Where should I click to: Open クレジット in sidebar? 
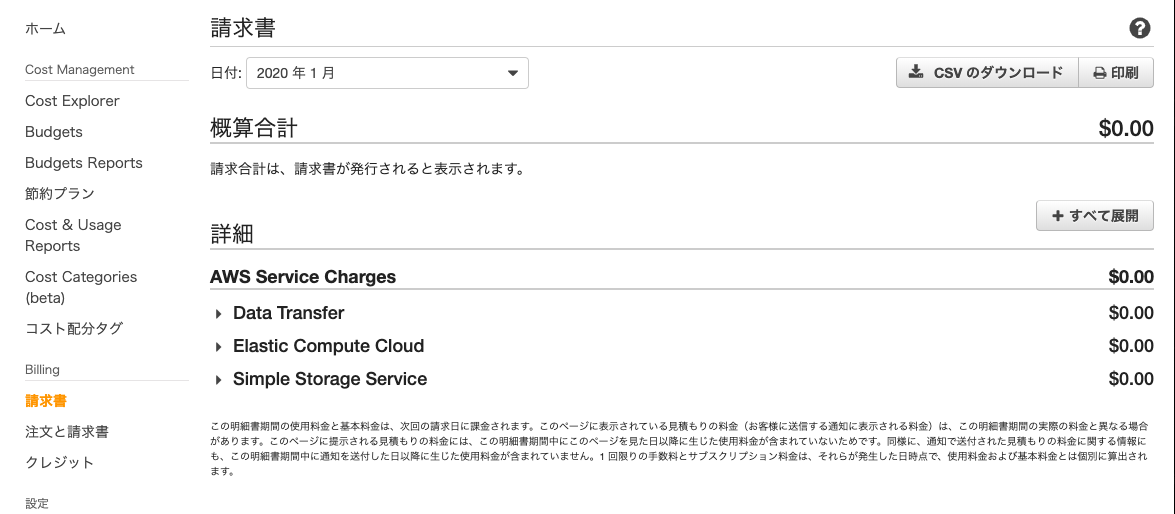coord(60,462)
